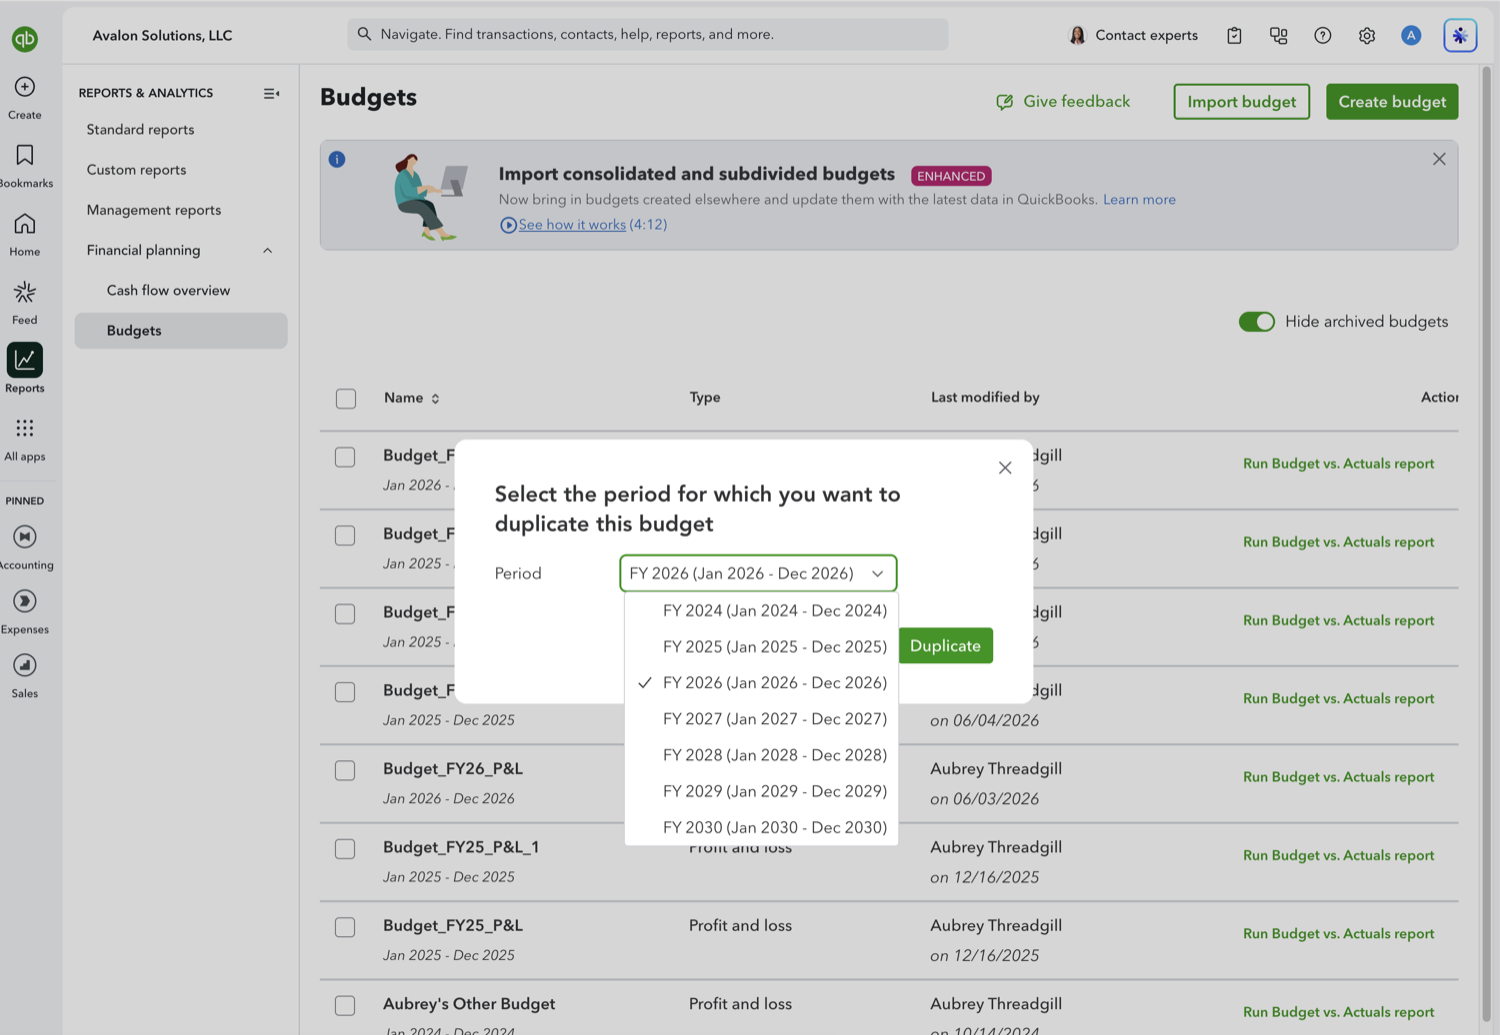Open All apps grid icon

click(25, 428)
